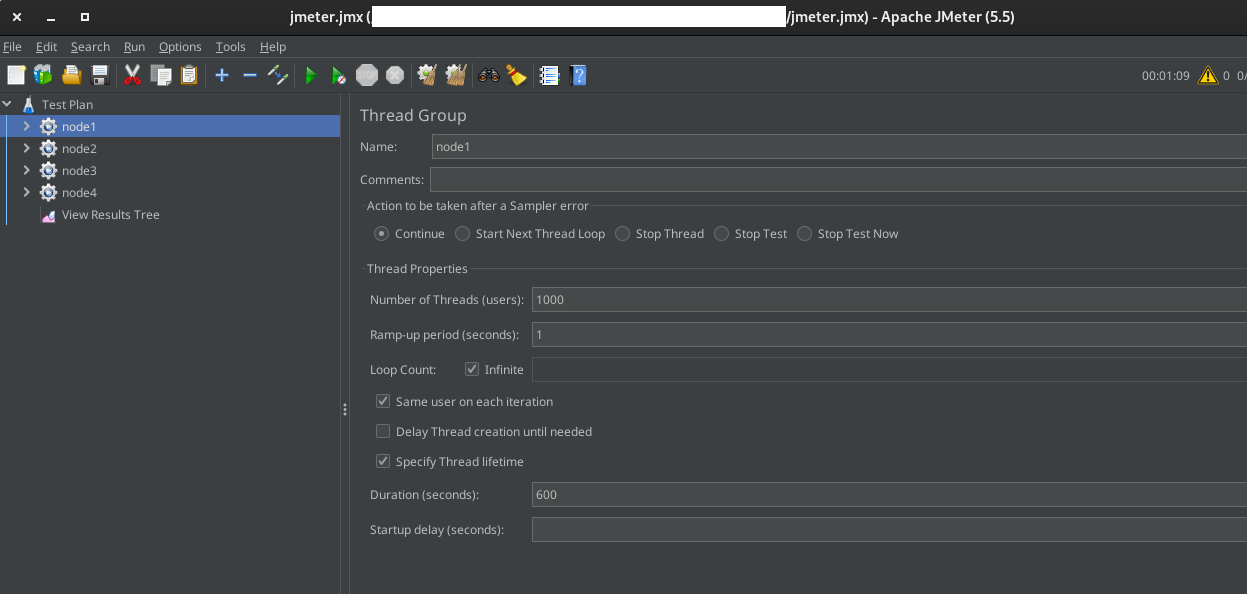Enable Delay Thread creation until needed

(383, 432)
